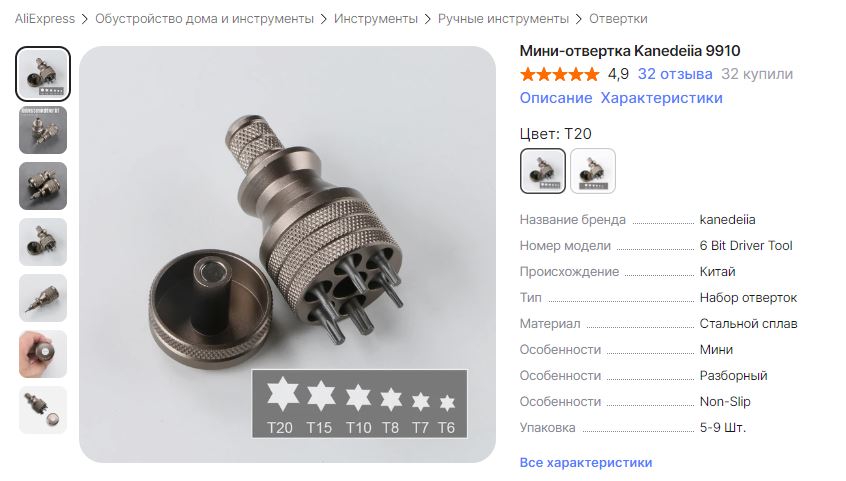Image resolution: width=846 pixels, height=481 pixels.
Task: Select the fourth product thumbnail
Action: click(x=43, y=242)
